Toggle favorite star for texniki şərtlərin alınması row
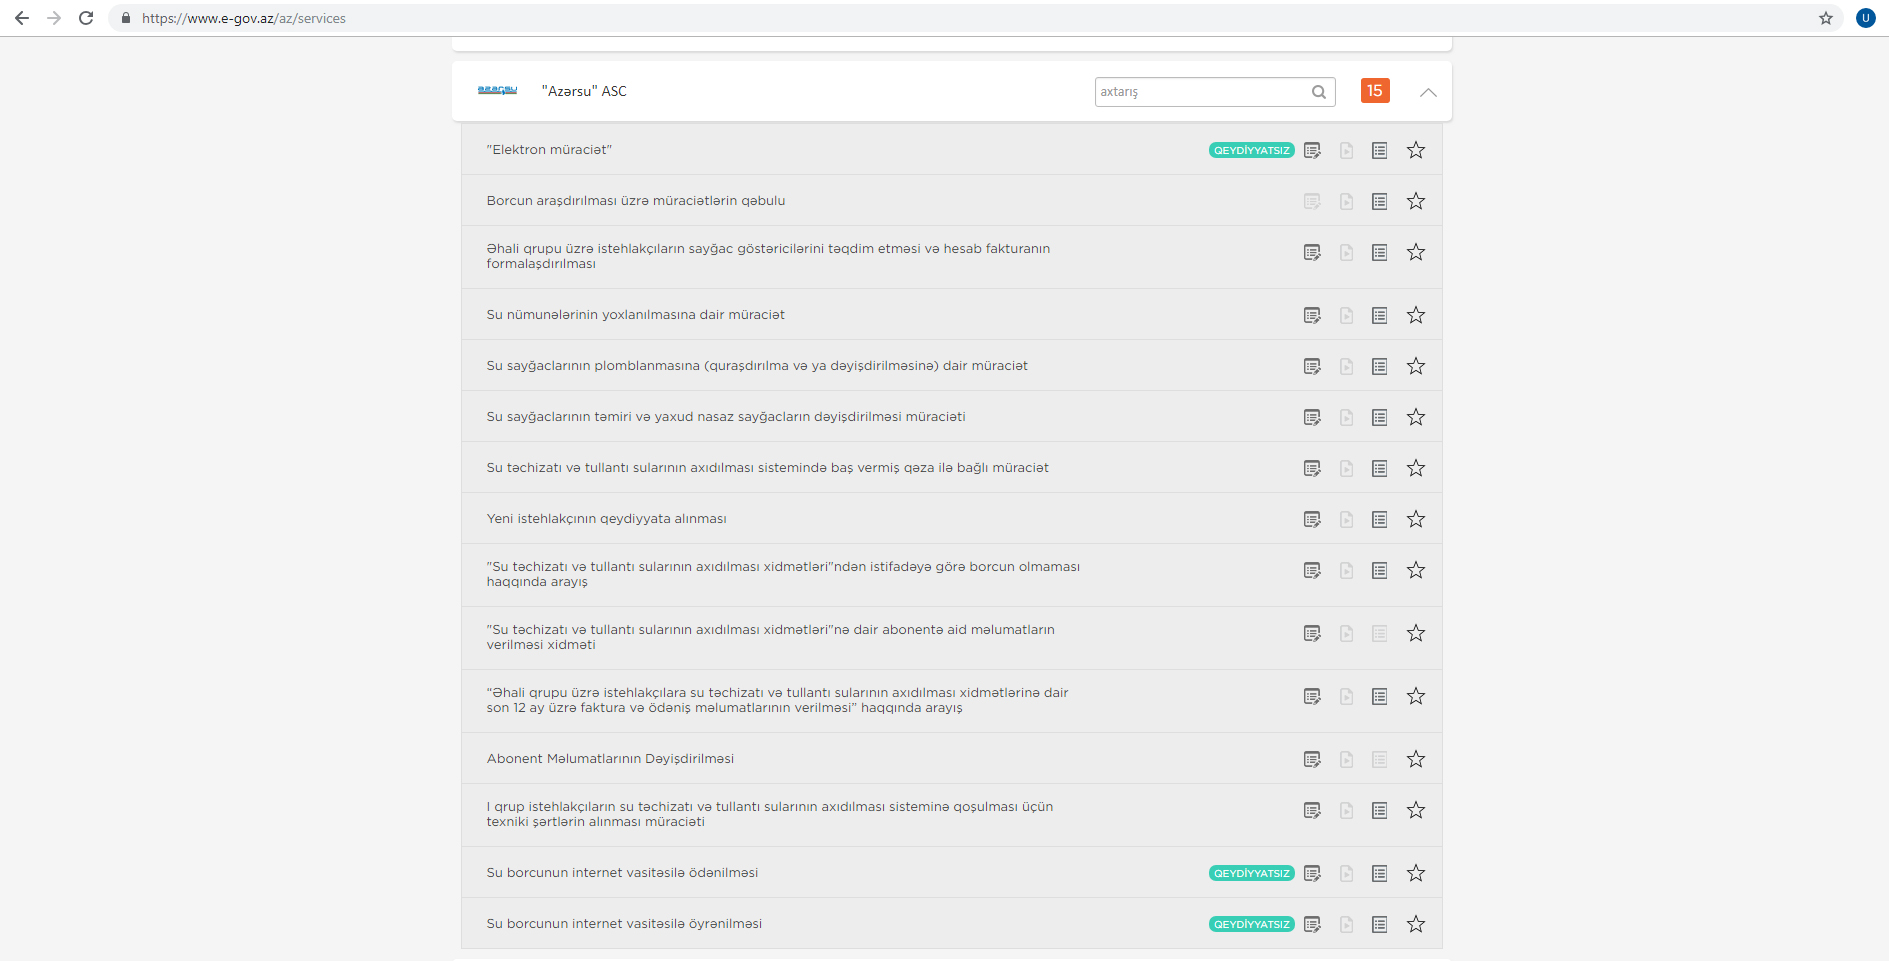This screenshot has height=961, width=1889. [1416, 810]
